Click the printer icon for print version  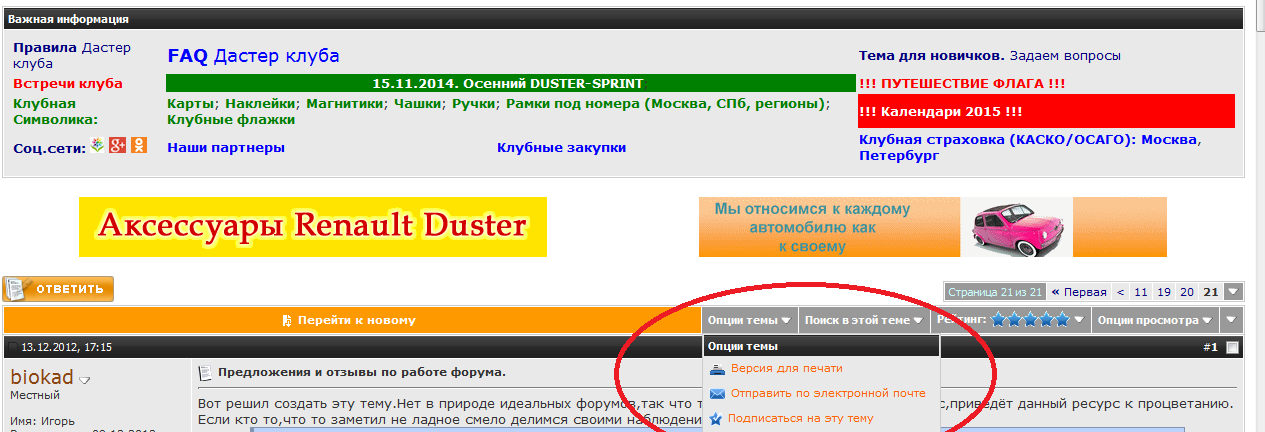tap(717, 368)
